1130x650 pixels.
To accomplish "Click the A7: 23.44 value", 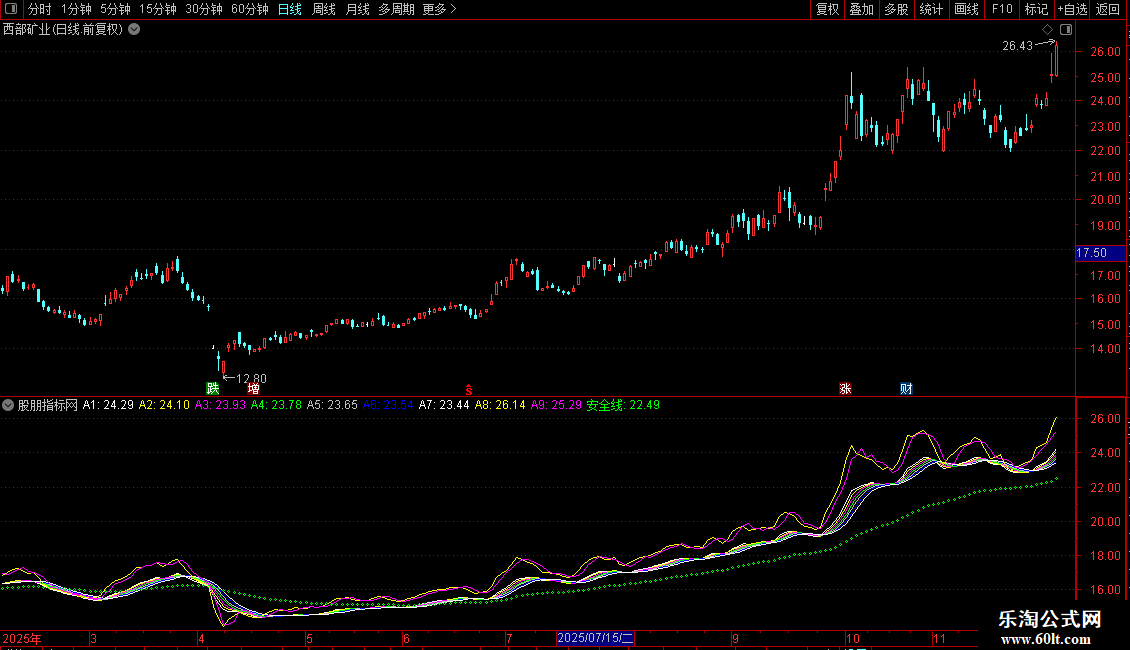I will coord(444,405).
